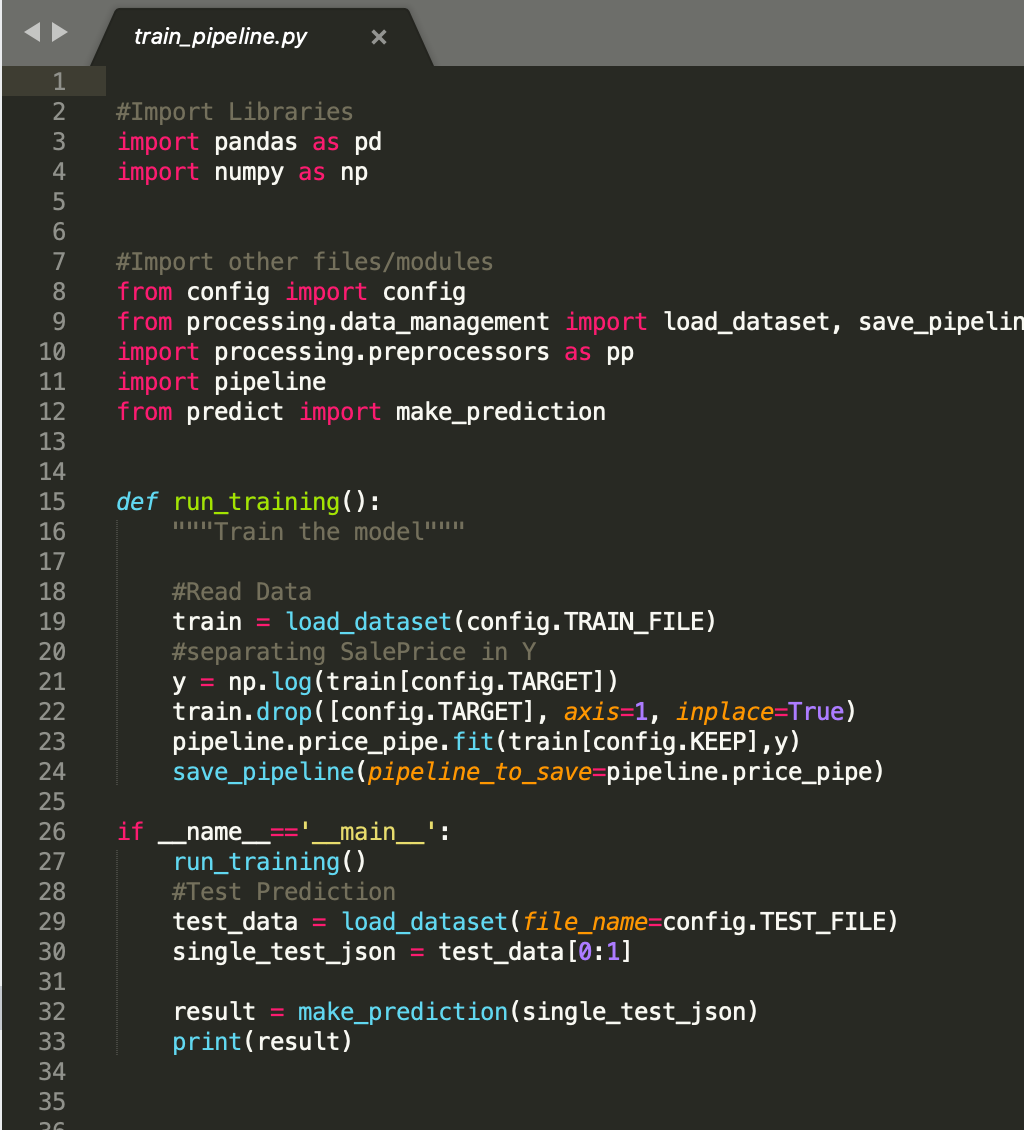Click the highlighted line 1 gutter

57,81
